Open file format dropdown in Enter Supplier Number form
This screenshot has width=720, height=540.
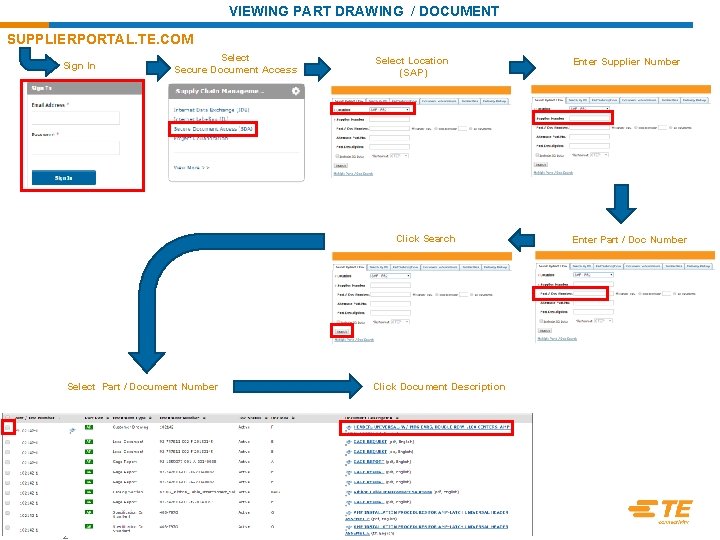click(x=599, y=155)
